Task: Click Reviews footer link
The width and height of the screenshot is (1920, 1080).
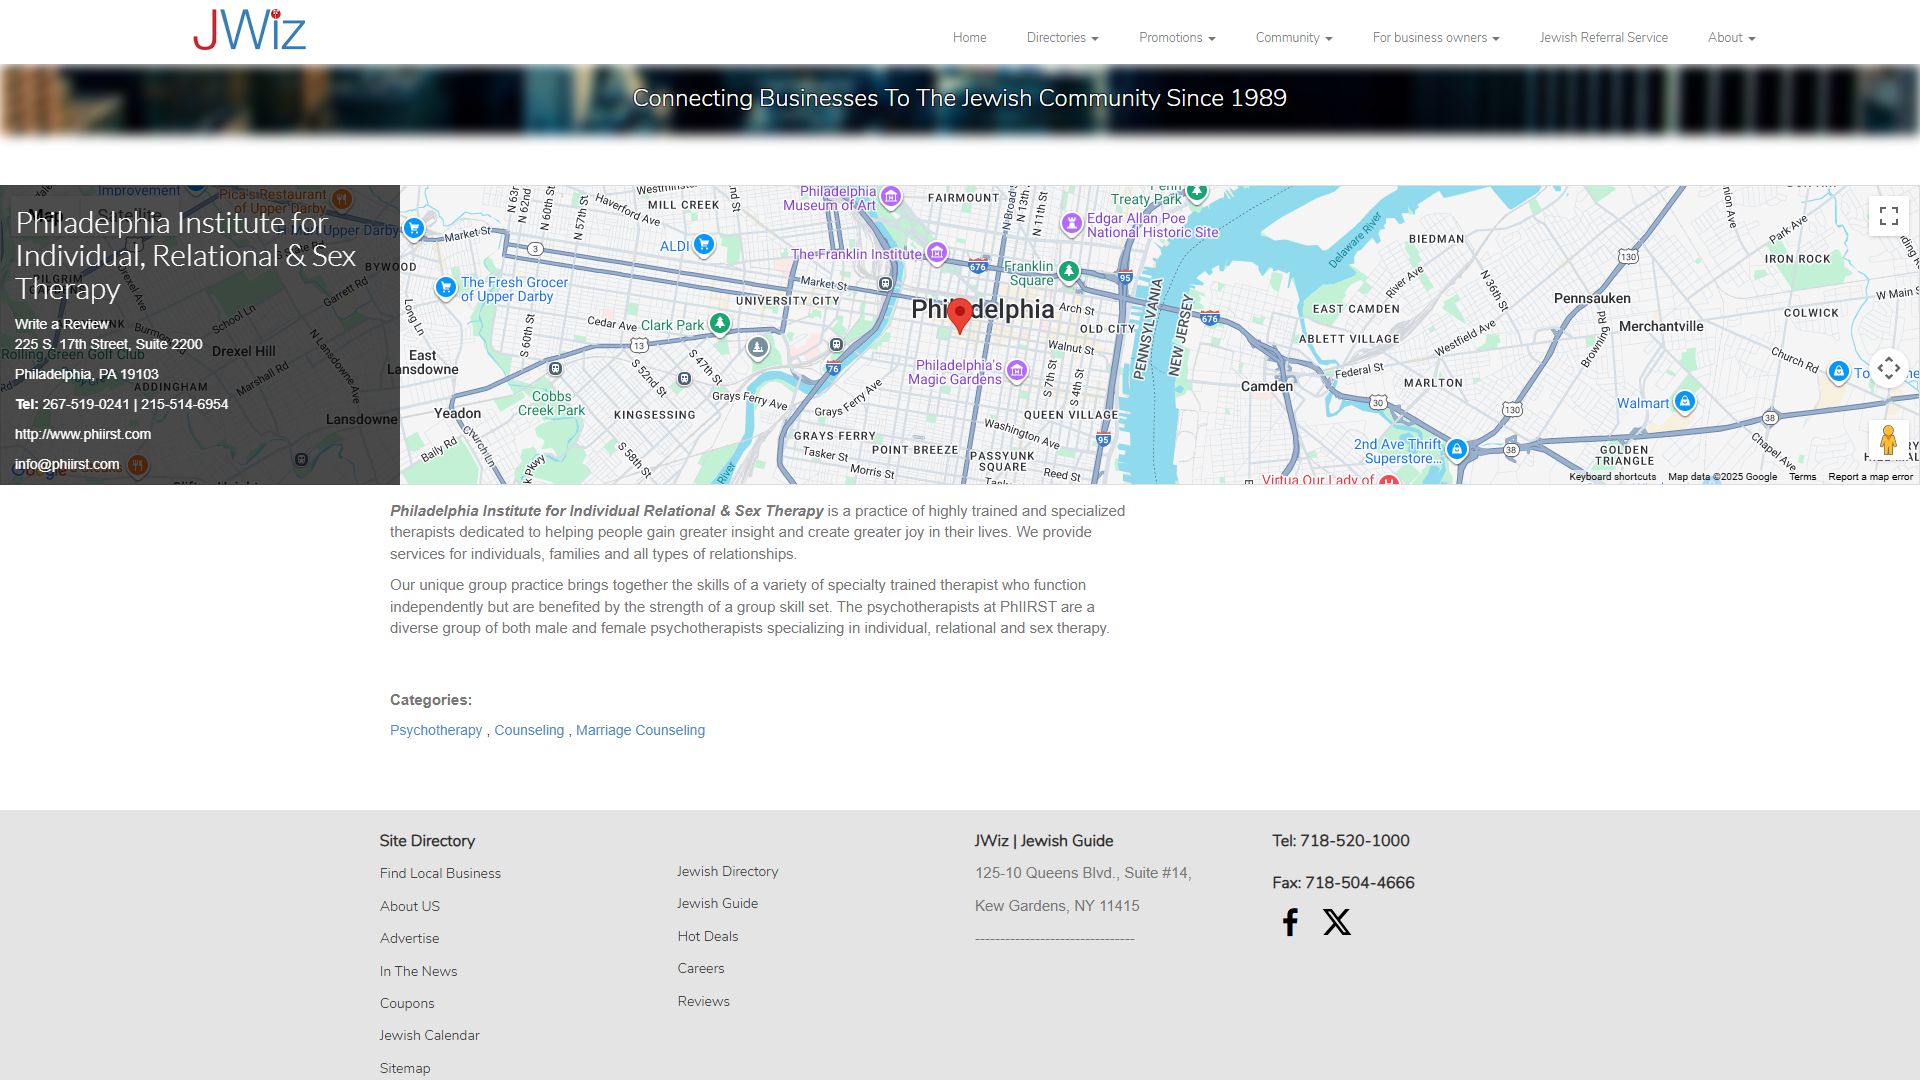Action: (x=703, y=1001)
